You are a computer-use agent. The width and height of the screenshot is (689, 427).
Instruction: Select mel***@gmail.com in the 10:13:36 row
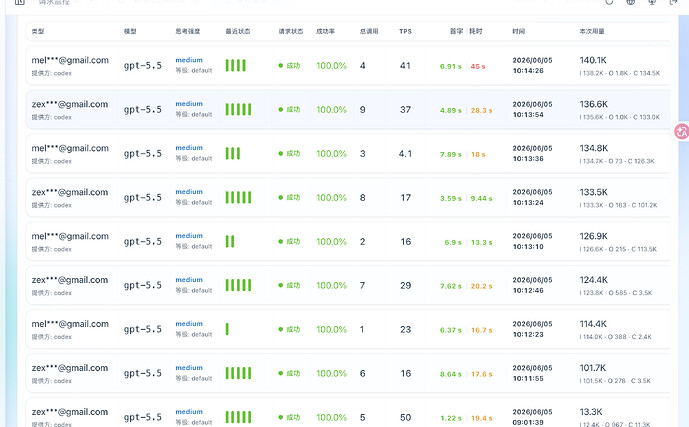tap(70, 148)
